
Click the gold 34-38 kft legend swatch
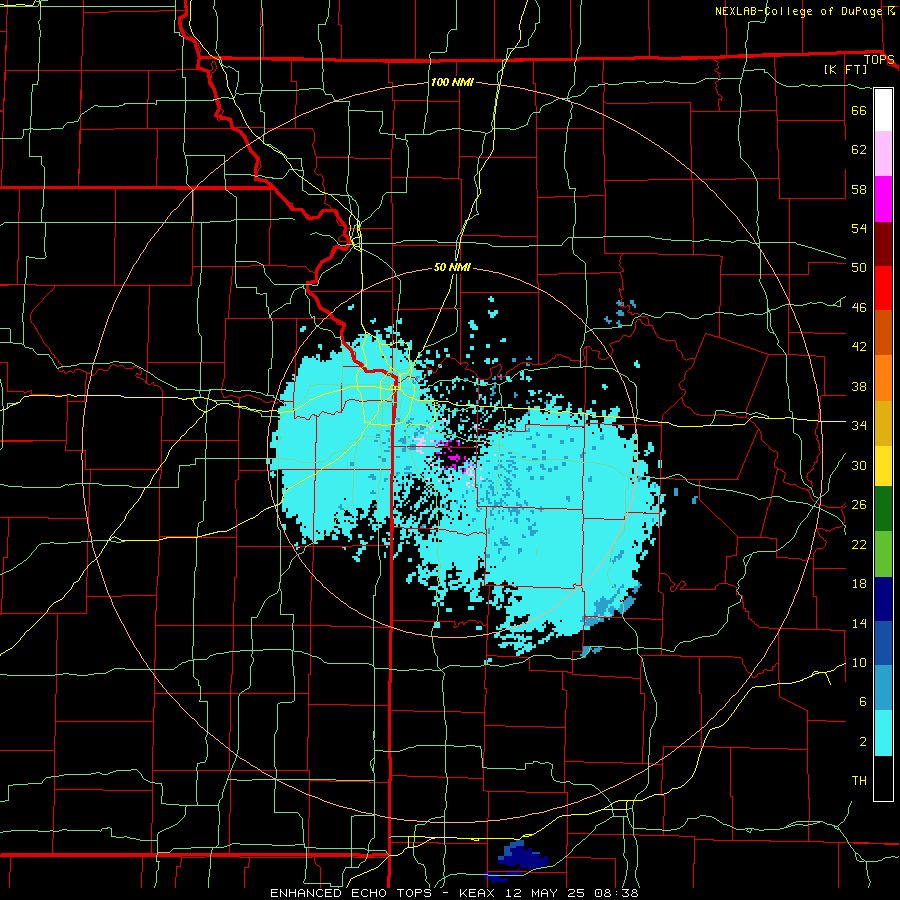(x=883, y=423)
